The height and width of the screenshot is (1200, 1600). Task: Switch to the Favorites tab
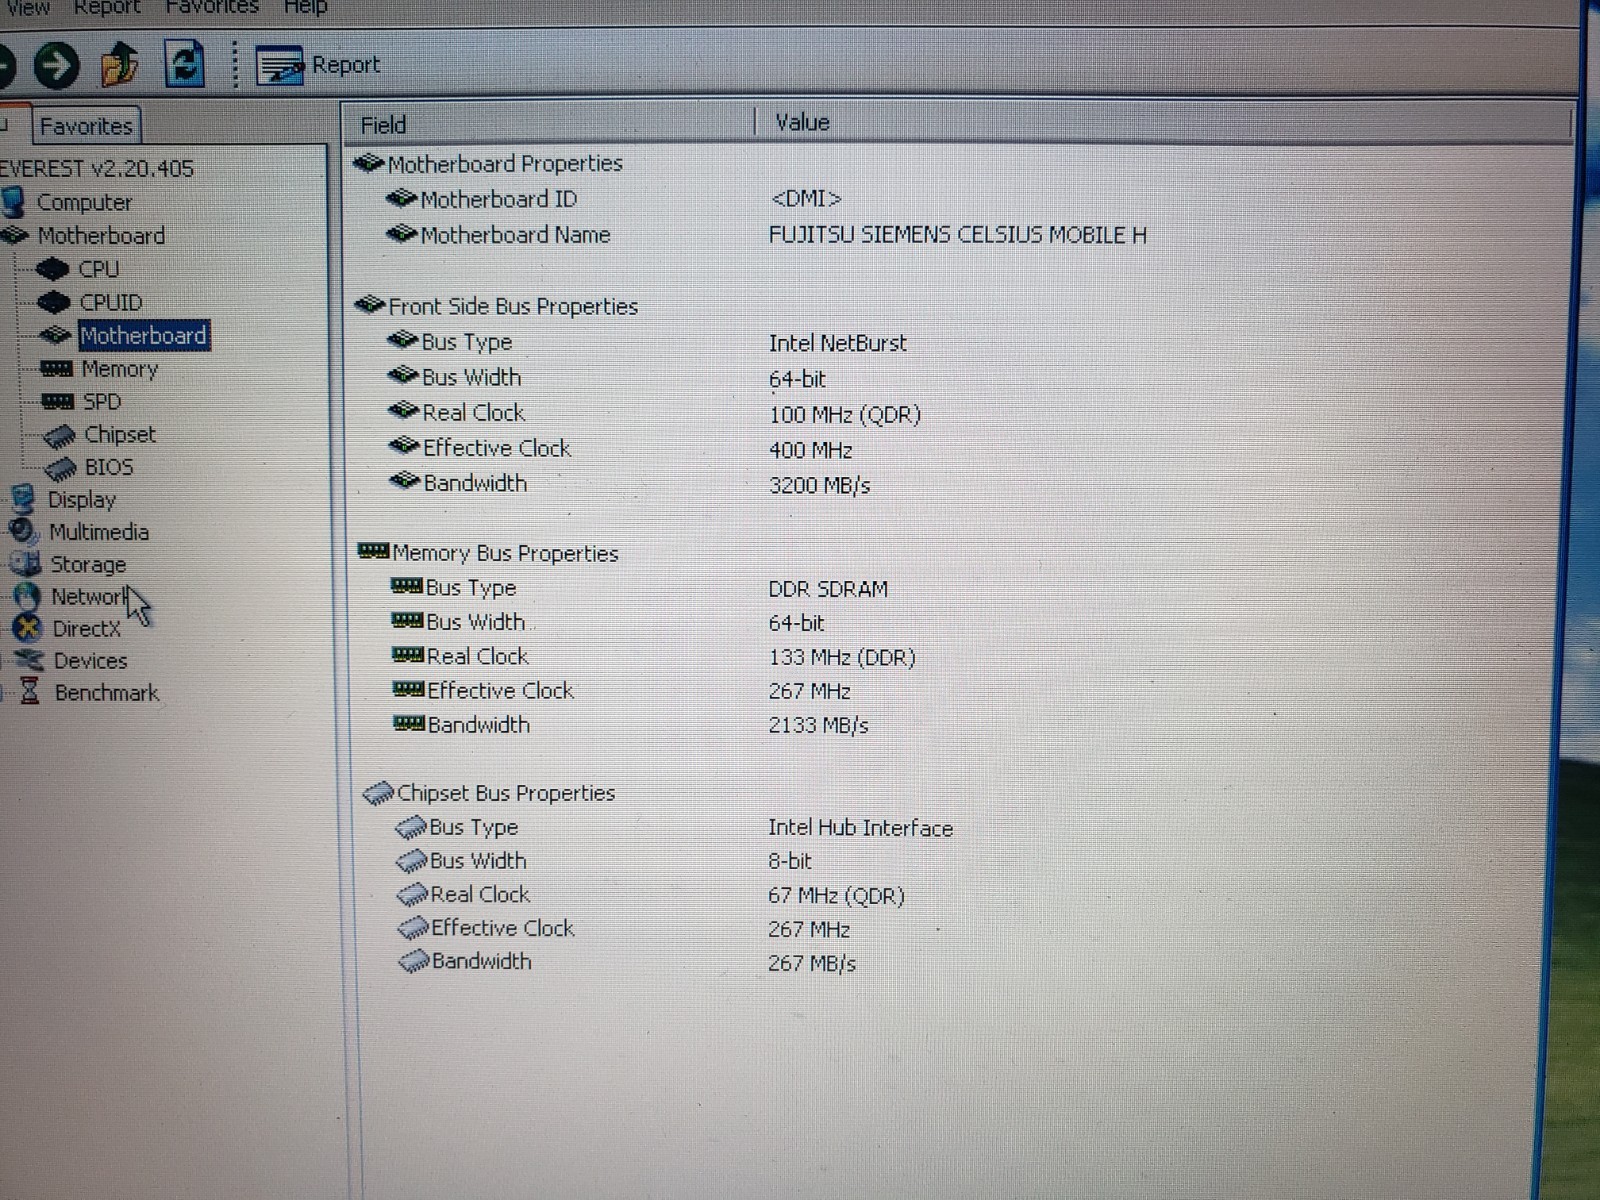pos(86,126)
